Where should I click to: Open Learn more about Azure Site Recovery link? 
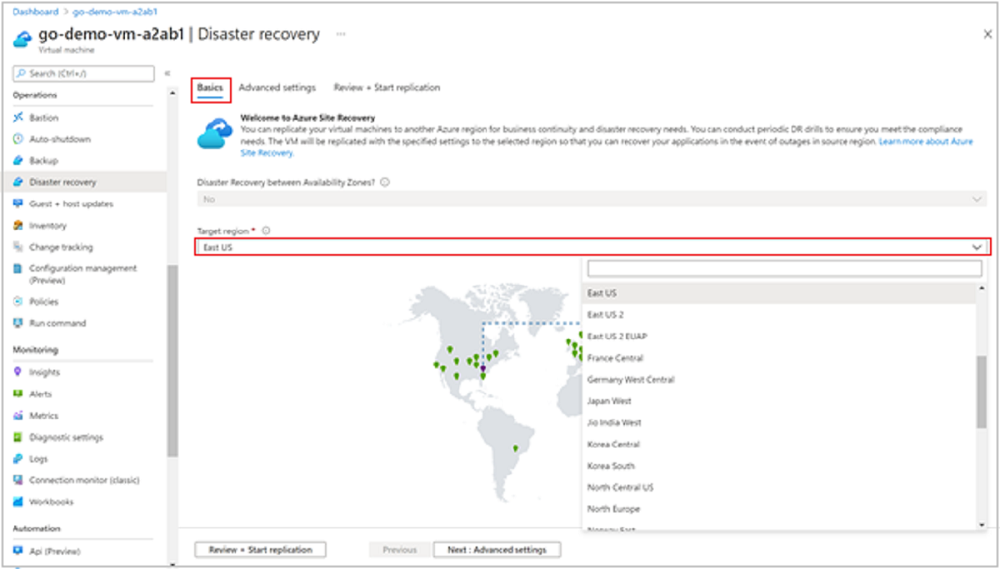(x=925, y=142)
